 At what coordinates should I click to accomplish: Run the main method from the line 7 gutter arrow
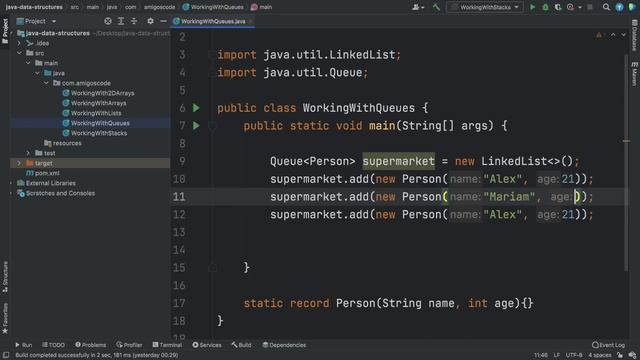(196, 126)
